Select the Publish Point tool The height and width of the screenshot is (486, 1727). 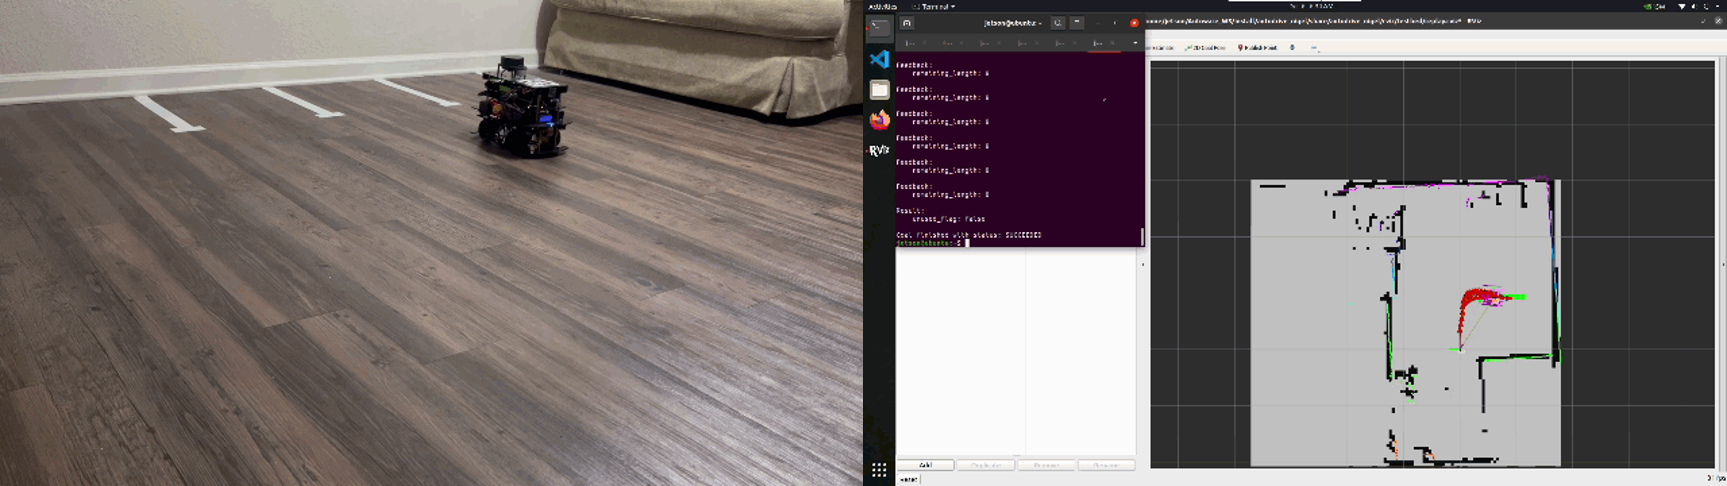click(x=1257, y=47)
